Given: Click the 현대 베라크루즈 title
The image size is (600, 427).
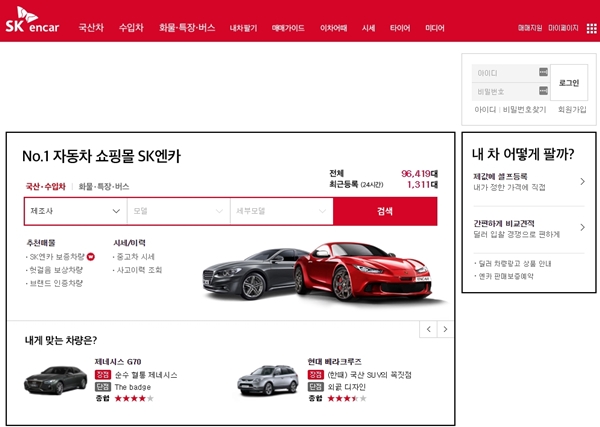Looking at the screenshot, I should pos(334,362).
